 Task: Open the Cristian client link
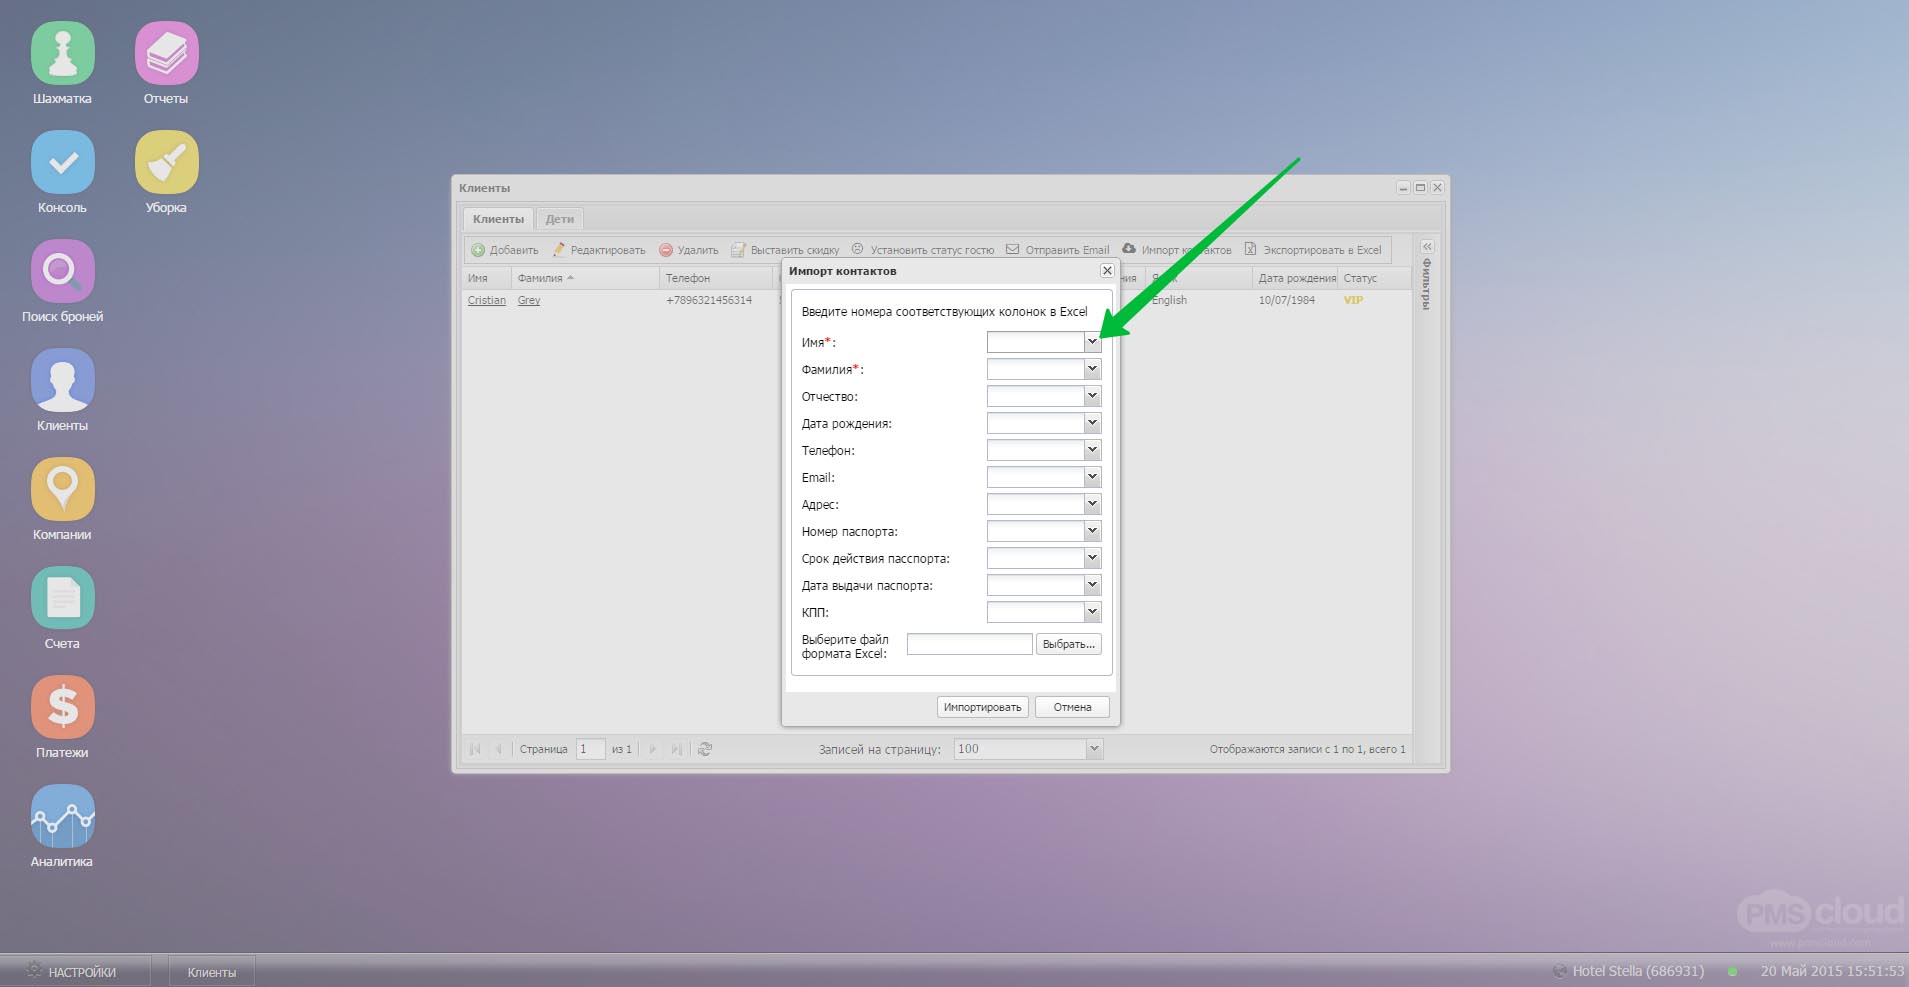(x=487, y=300)
